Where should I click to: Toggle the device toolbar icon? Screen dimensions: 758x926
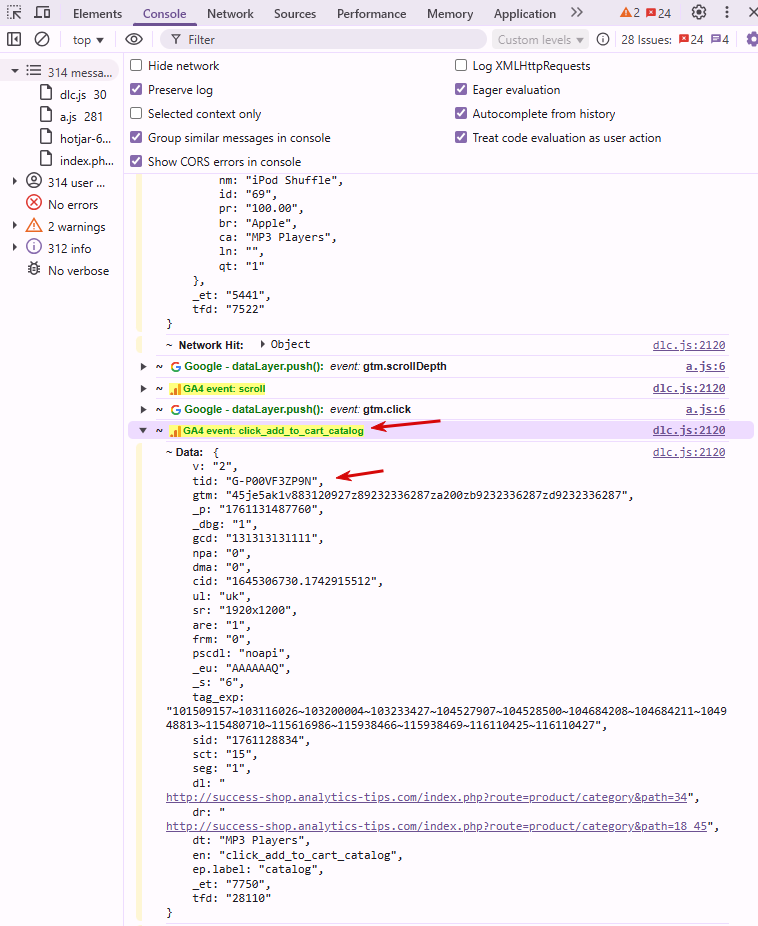(x=42, y=12)
